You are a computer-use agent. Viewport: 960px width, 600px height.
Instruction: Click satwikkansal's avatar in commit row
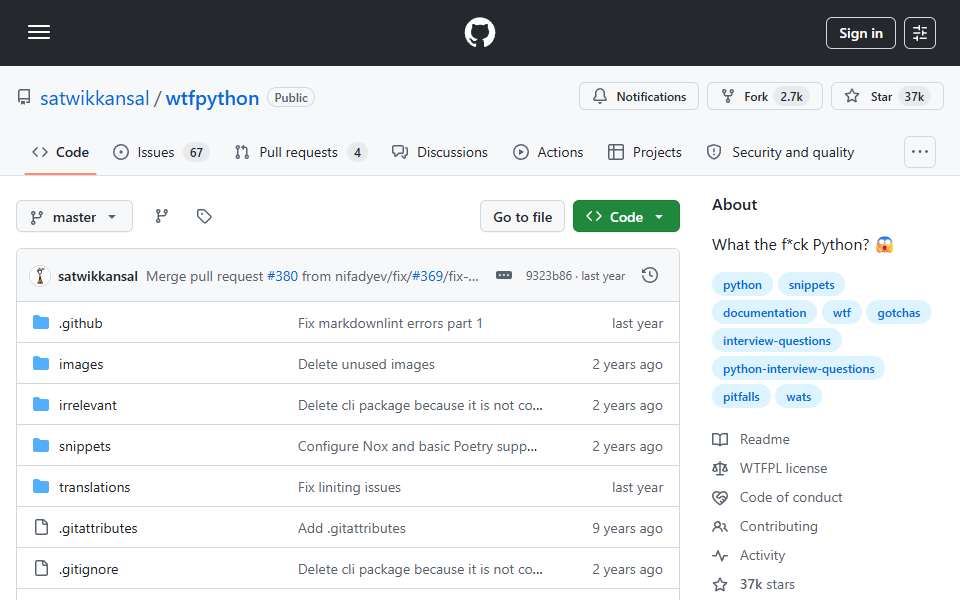click(40, 276)
